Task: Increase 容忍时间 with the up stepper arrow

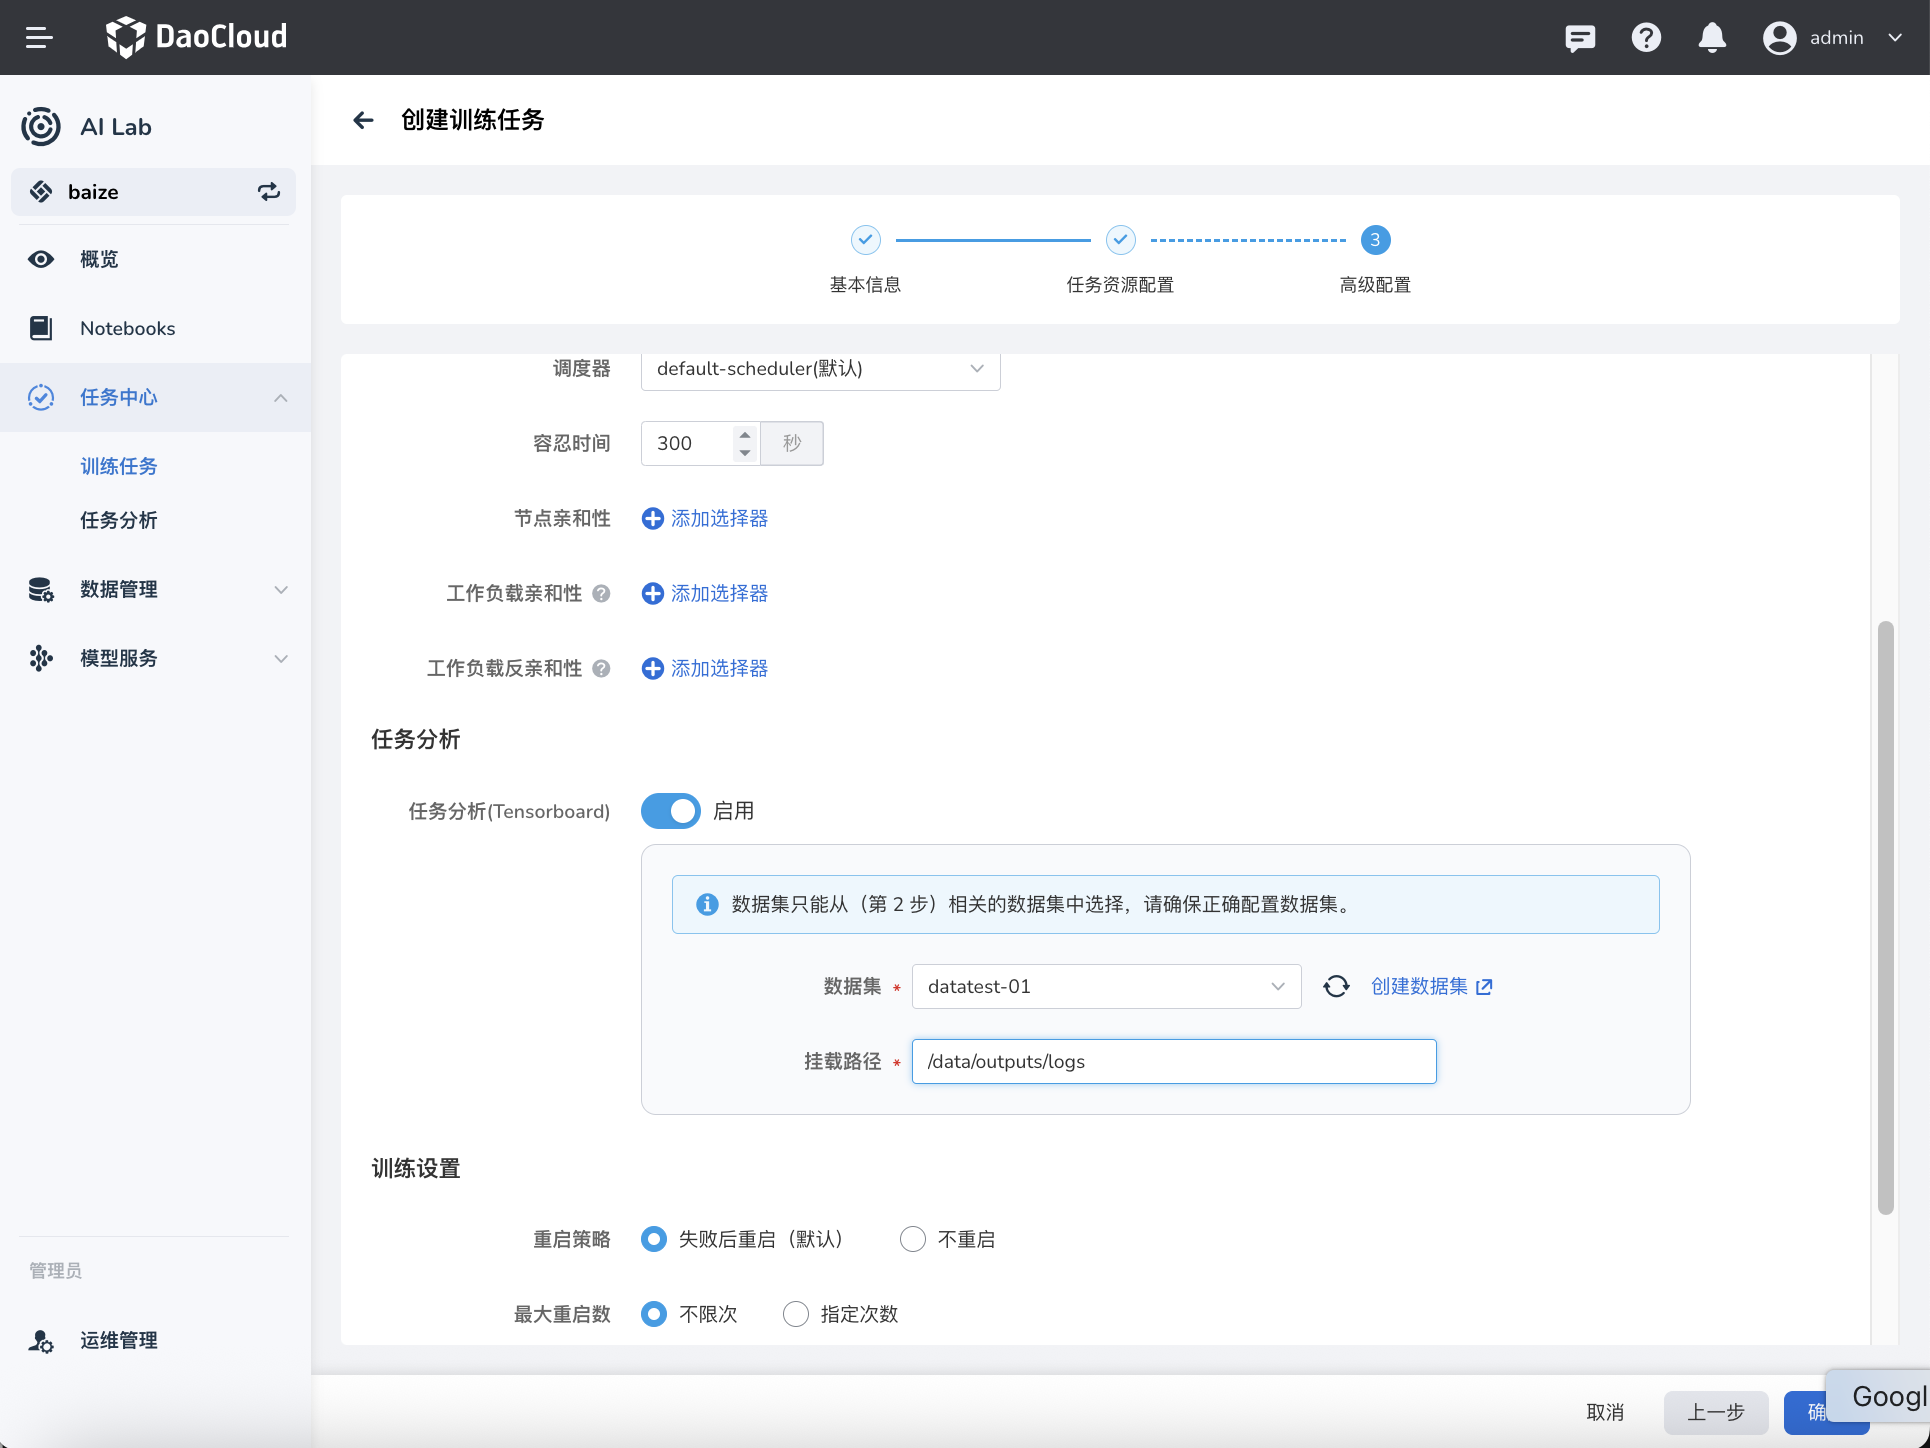Action: [x=744, y=434]
